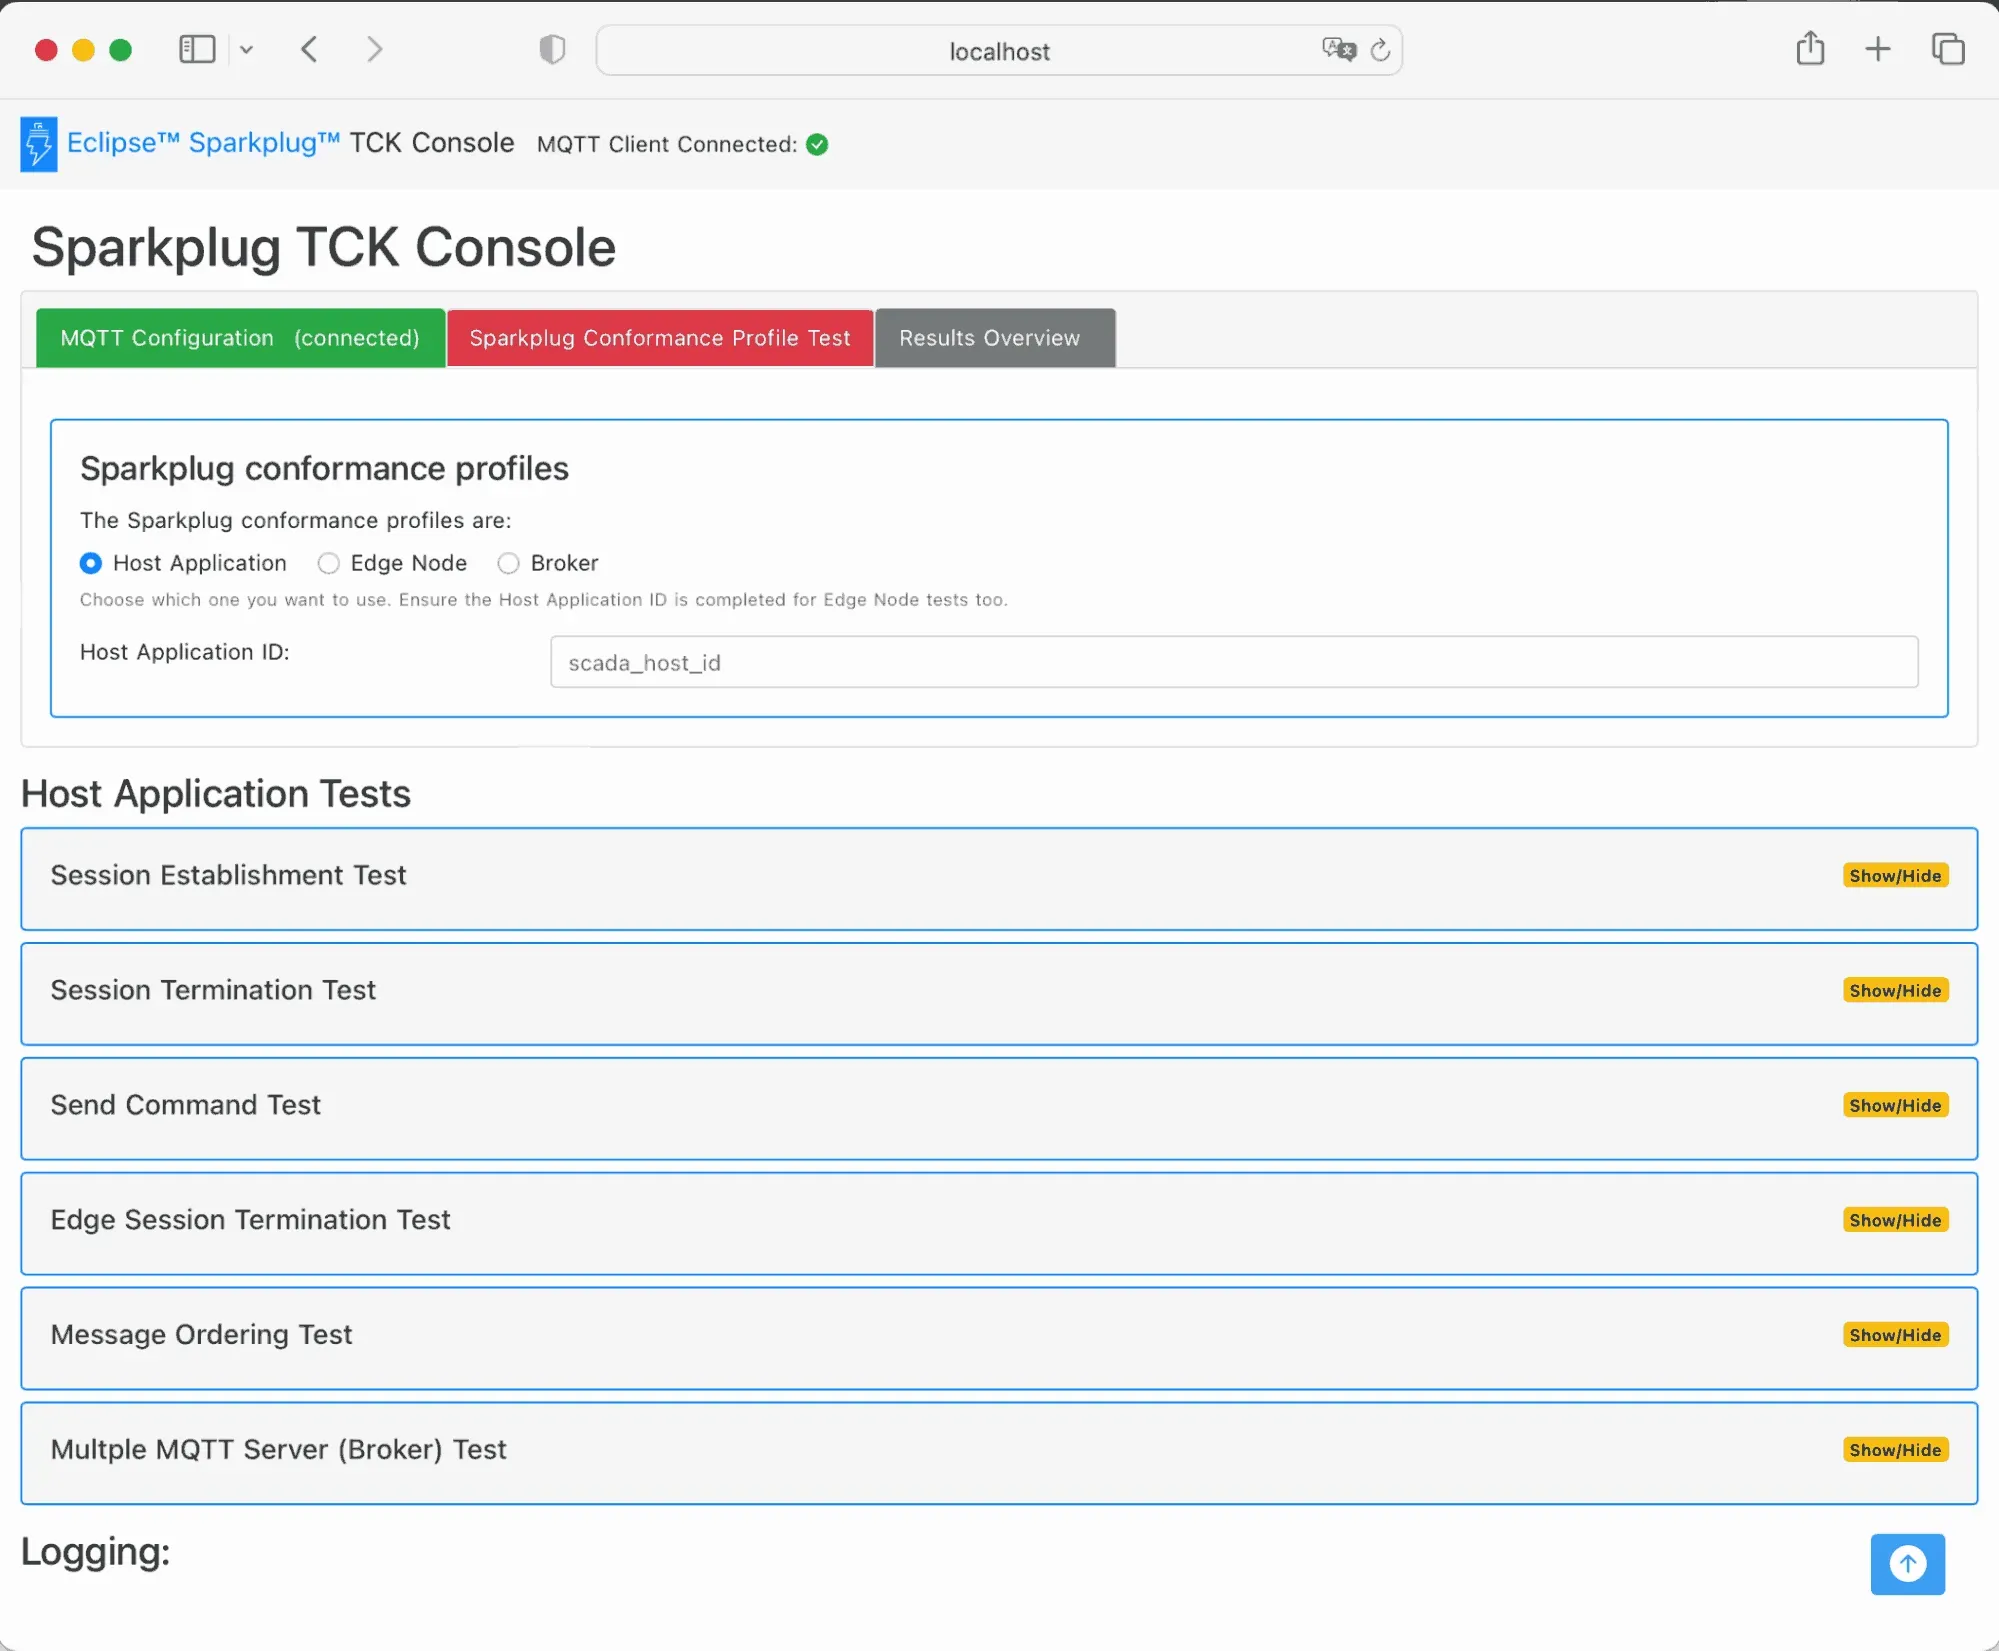The image size is (1999, 1651).
Task: Focus the Host Application ID field
Action: pos(1234,662)
